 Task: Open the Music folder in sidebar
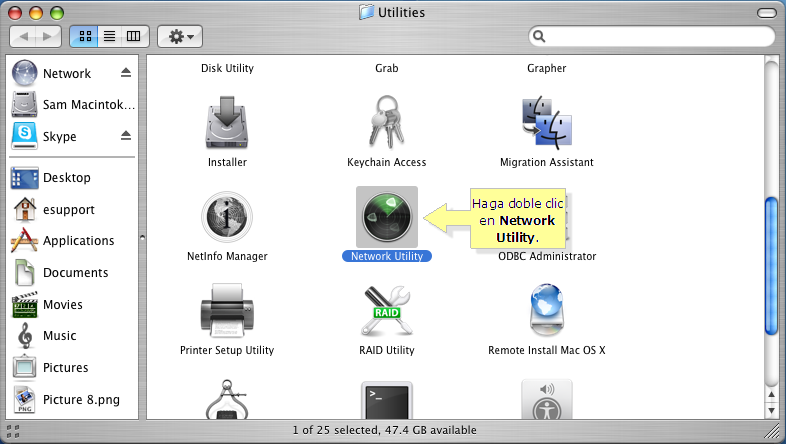(46, 335)
